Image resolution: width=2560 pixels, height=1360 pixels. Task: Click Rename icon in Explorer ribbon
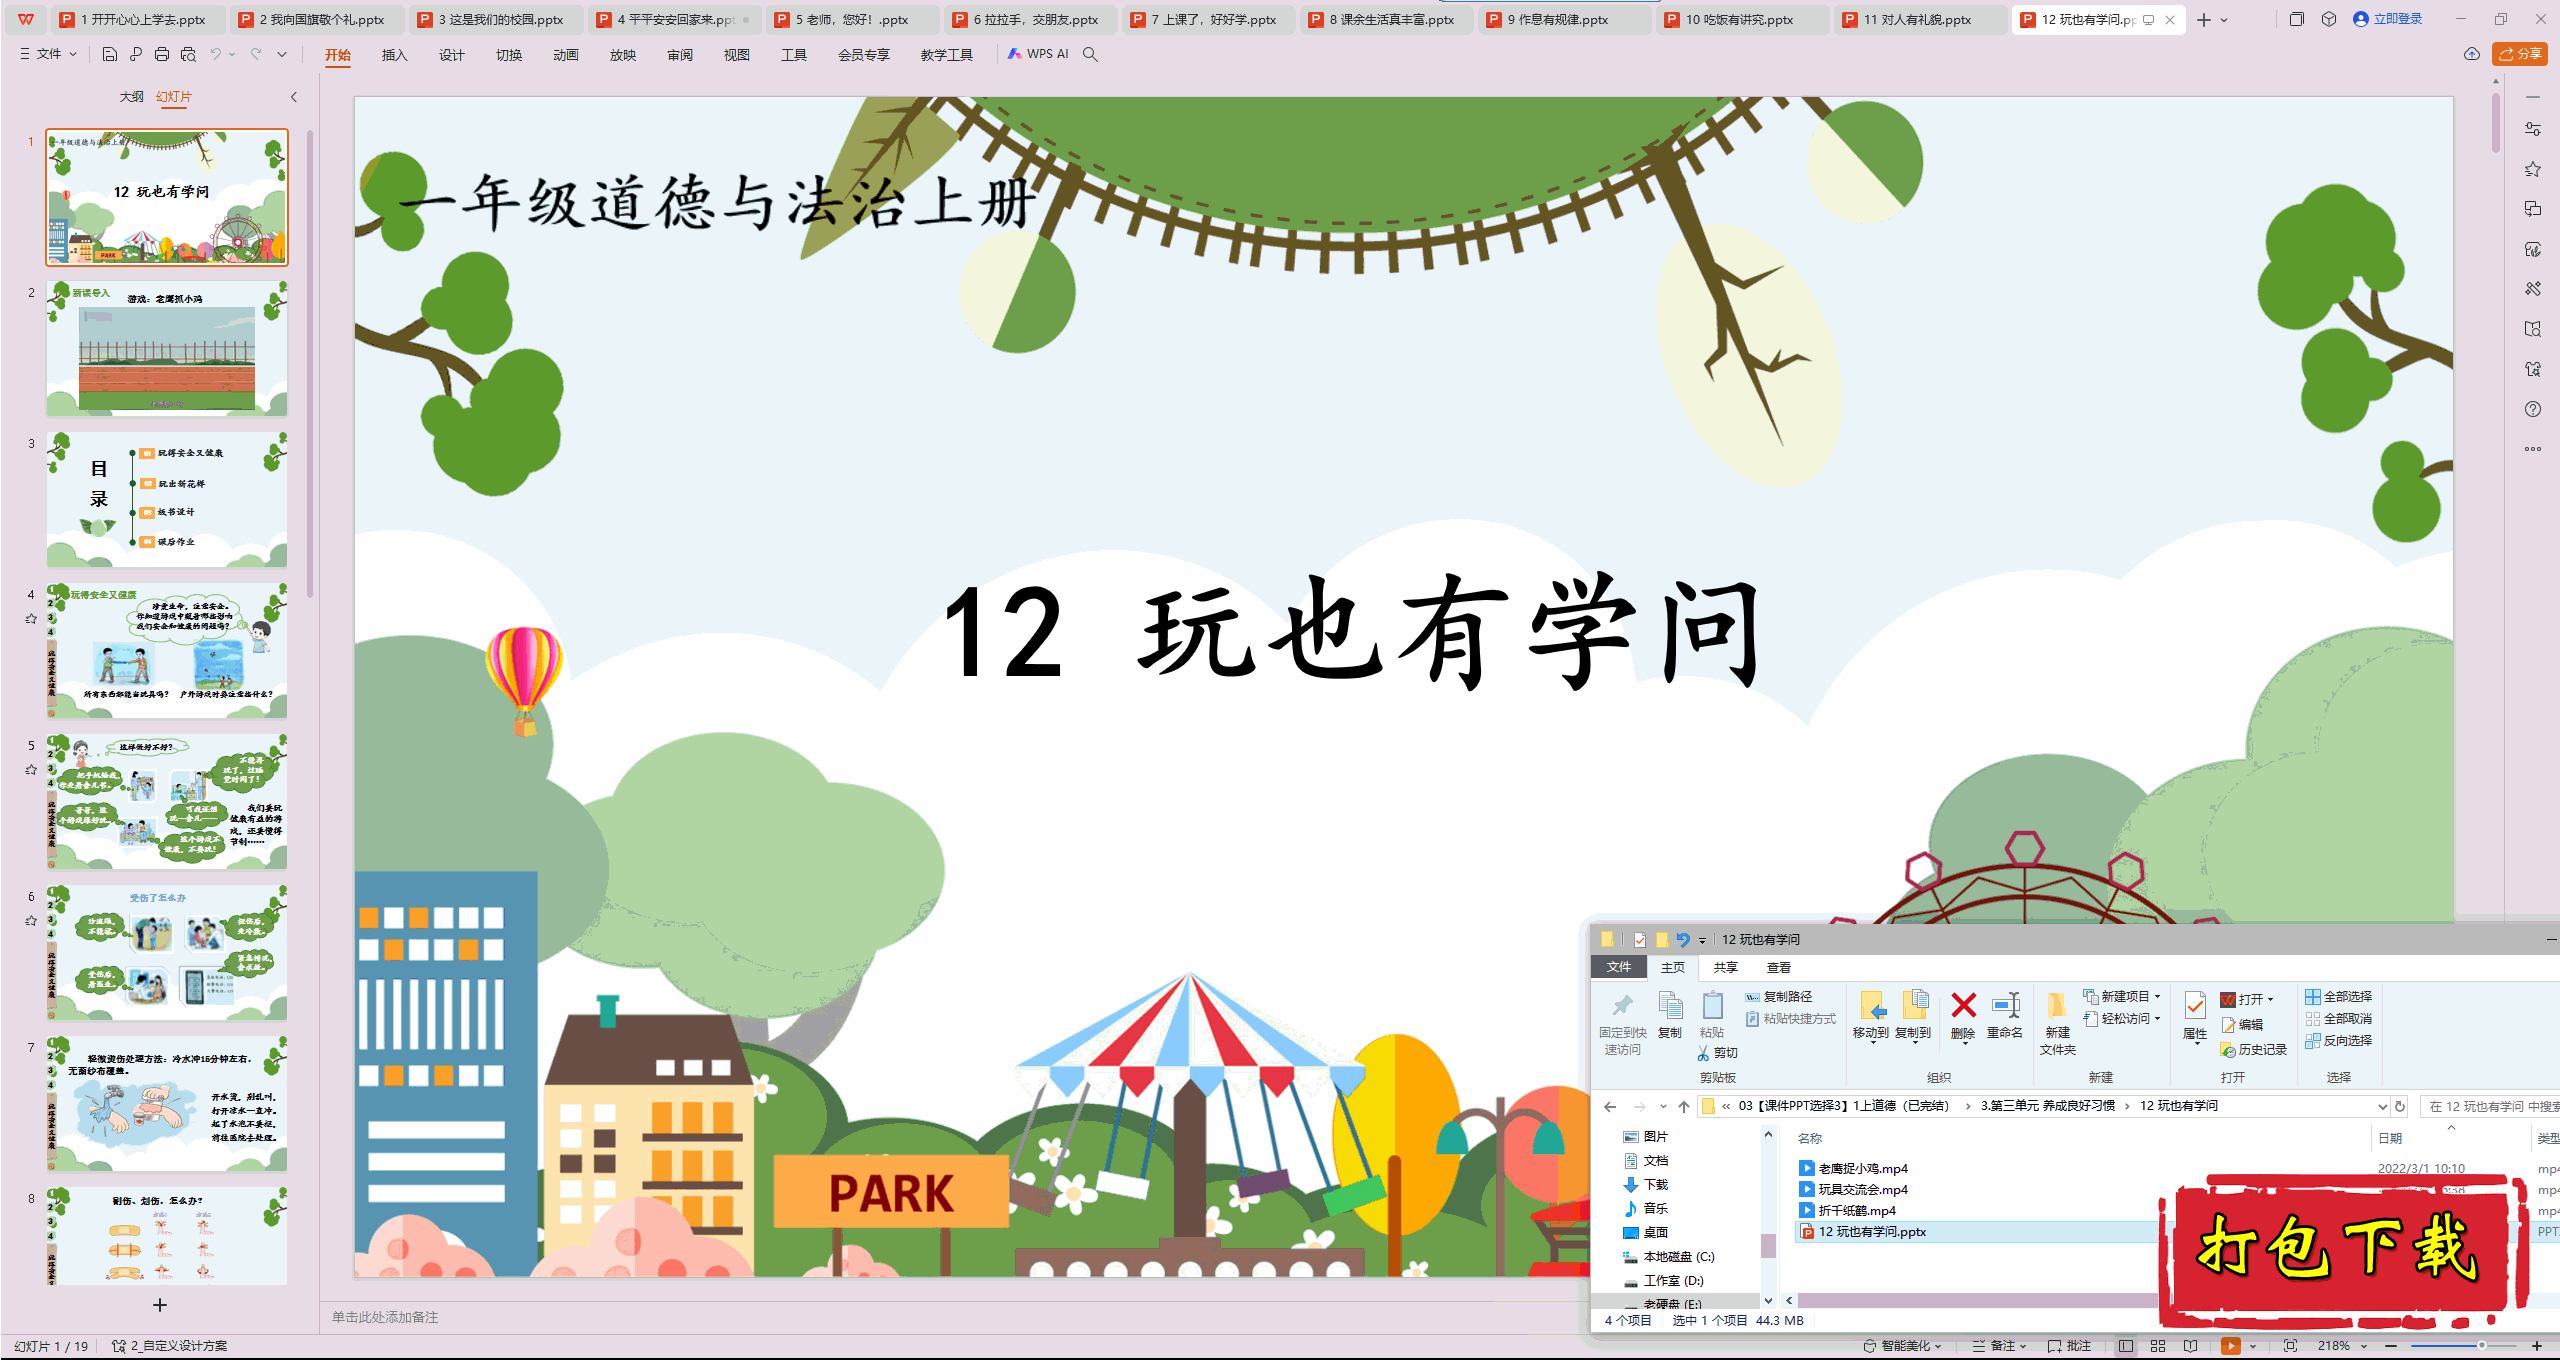[2005, 1015]
